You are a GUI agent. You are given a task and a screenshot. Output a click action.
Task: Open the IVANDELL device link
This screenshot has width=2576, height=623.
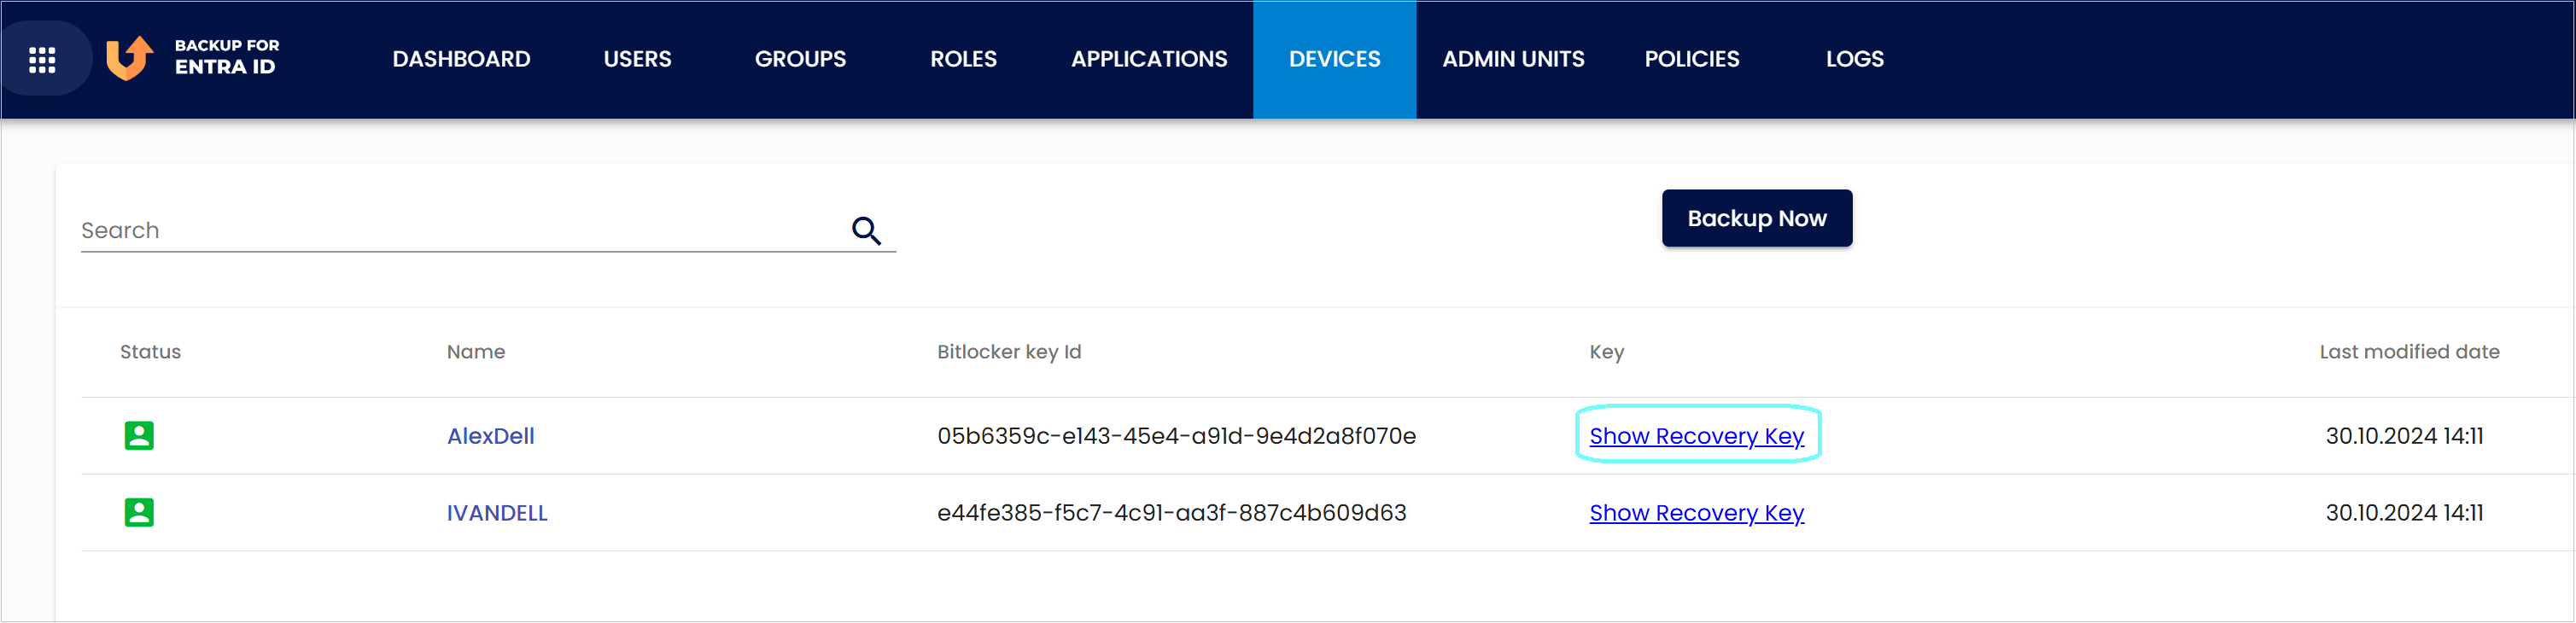pos(497,513)
